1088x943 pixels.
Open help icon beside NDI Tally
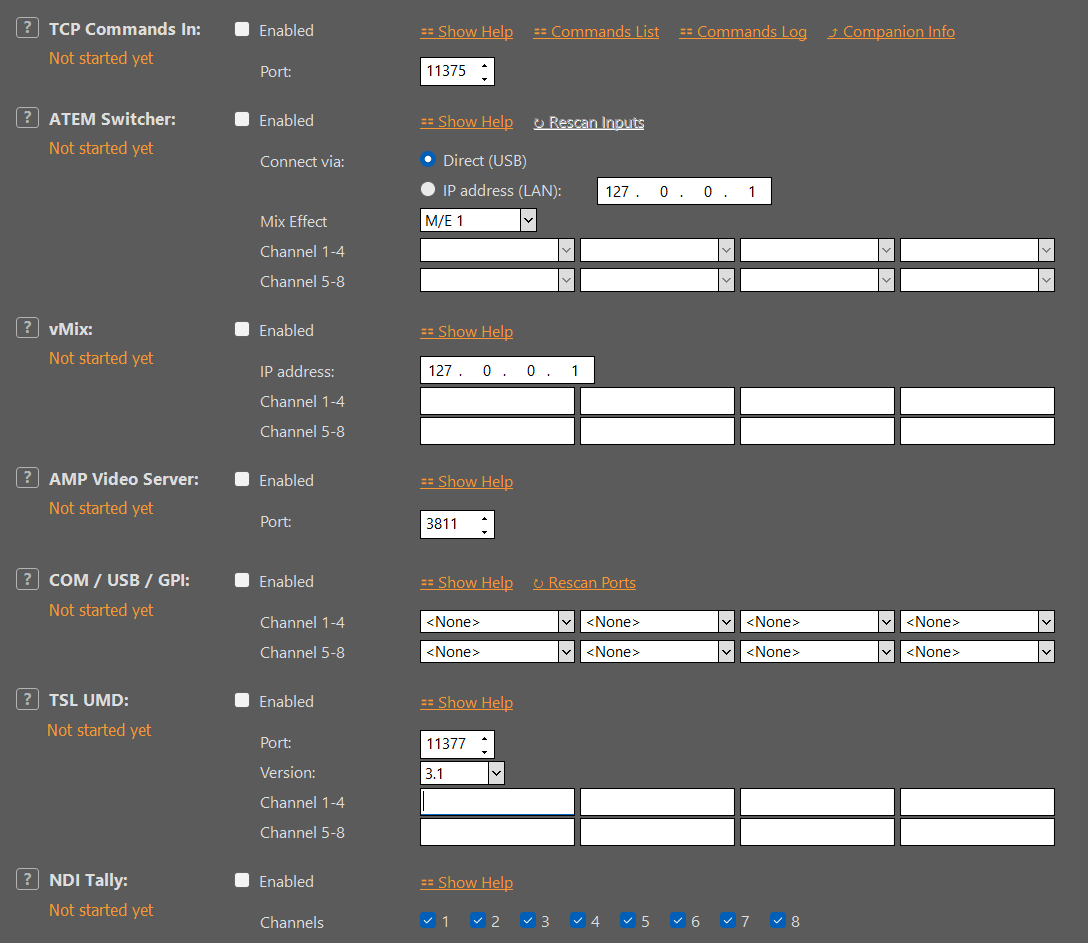coord(27,880)
